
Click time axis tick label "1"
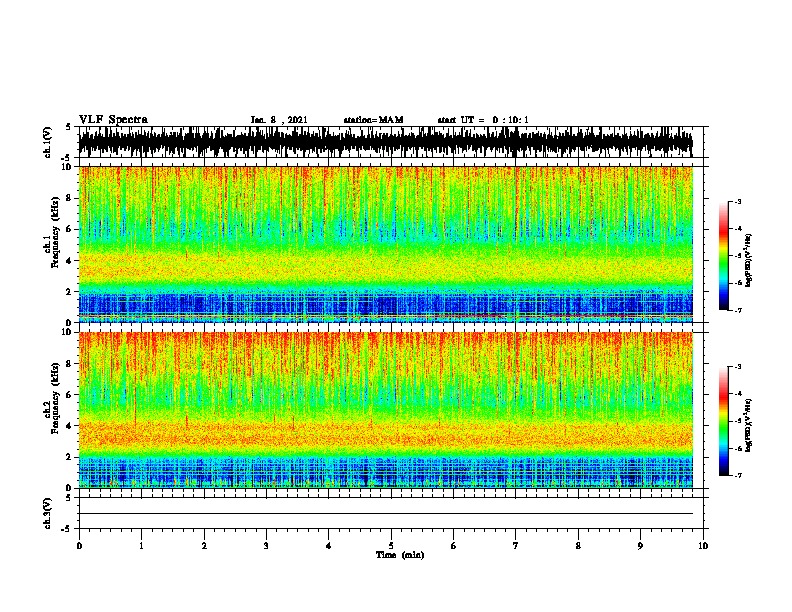pos(141,546)
